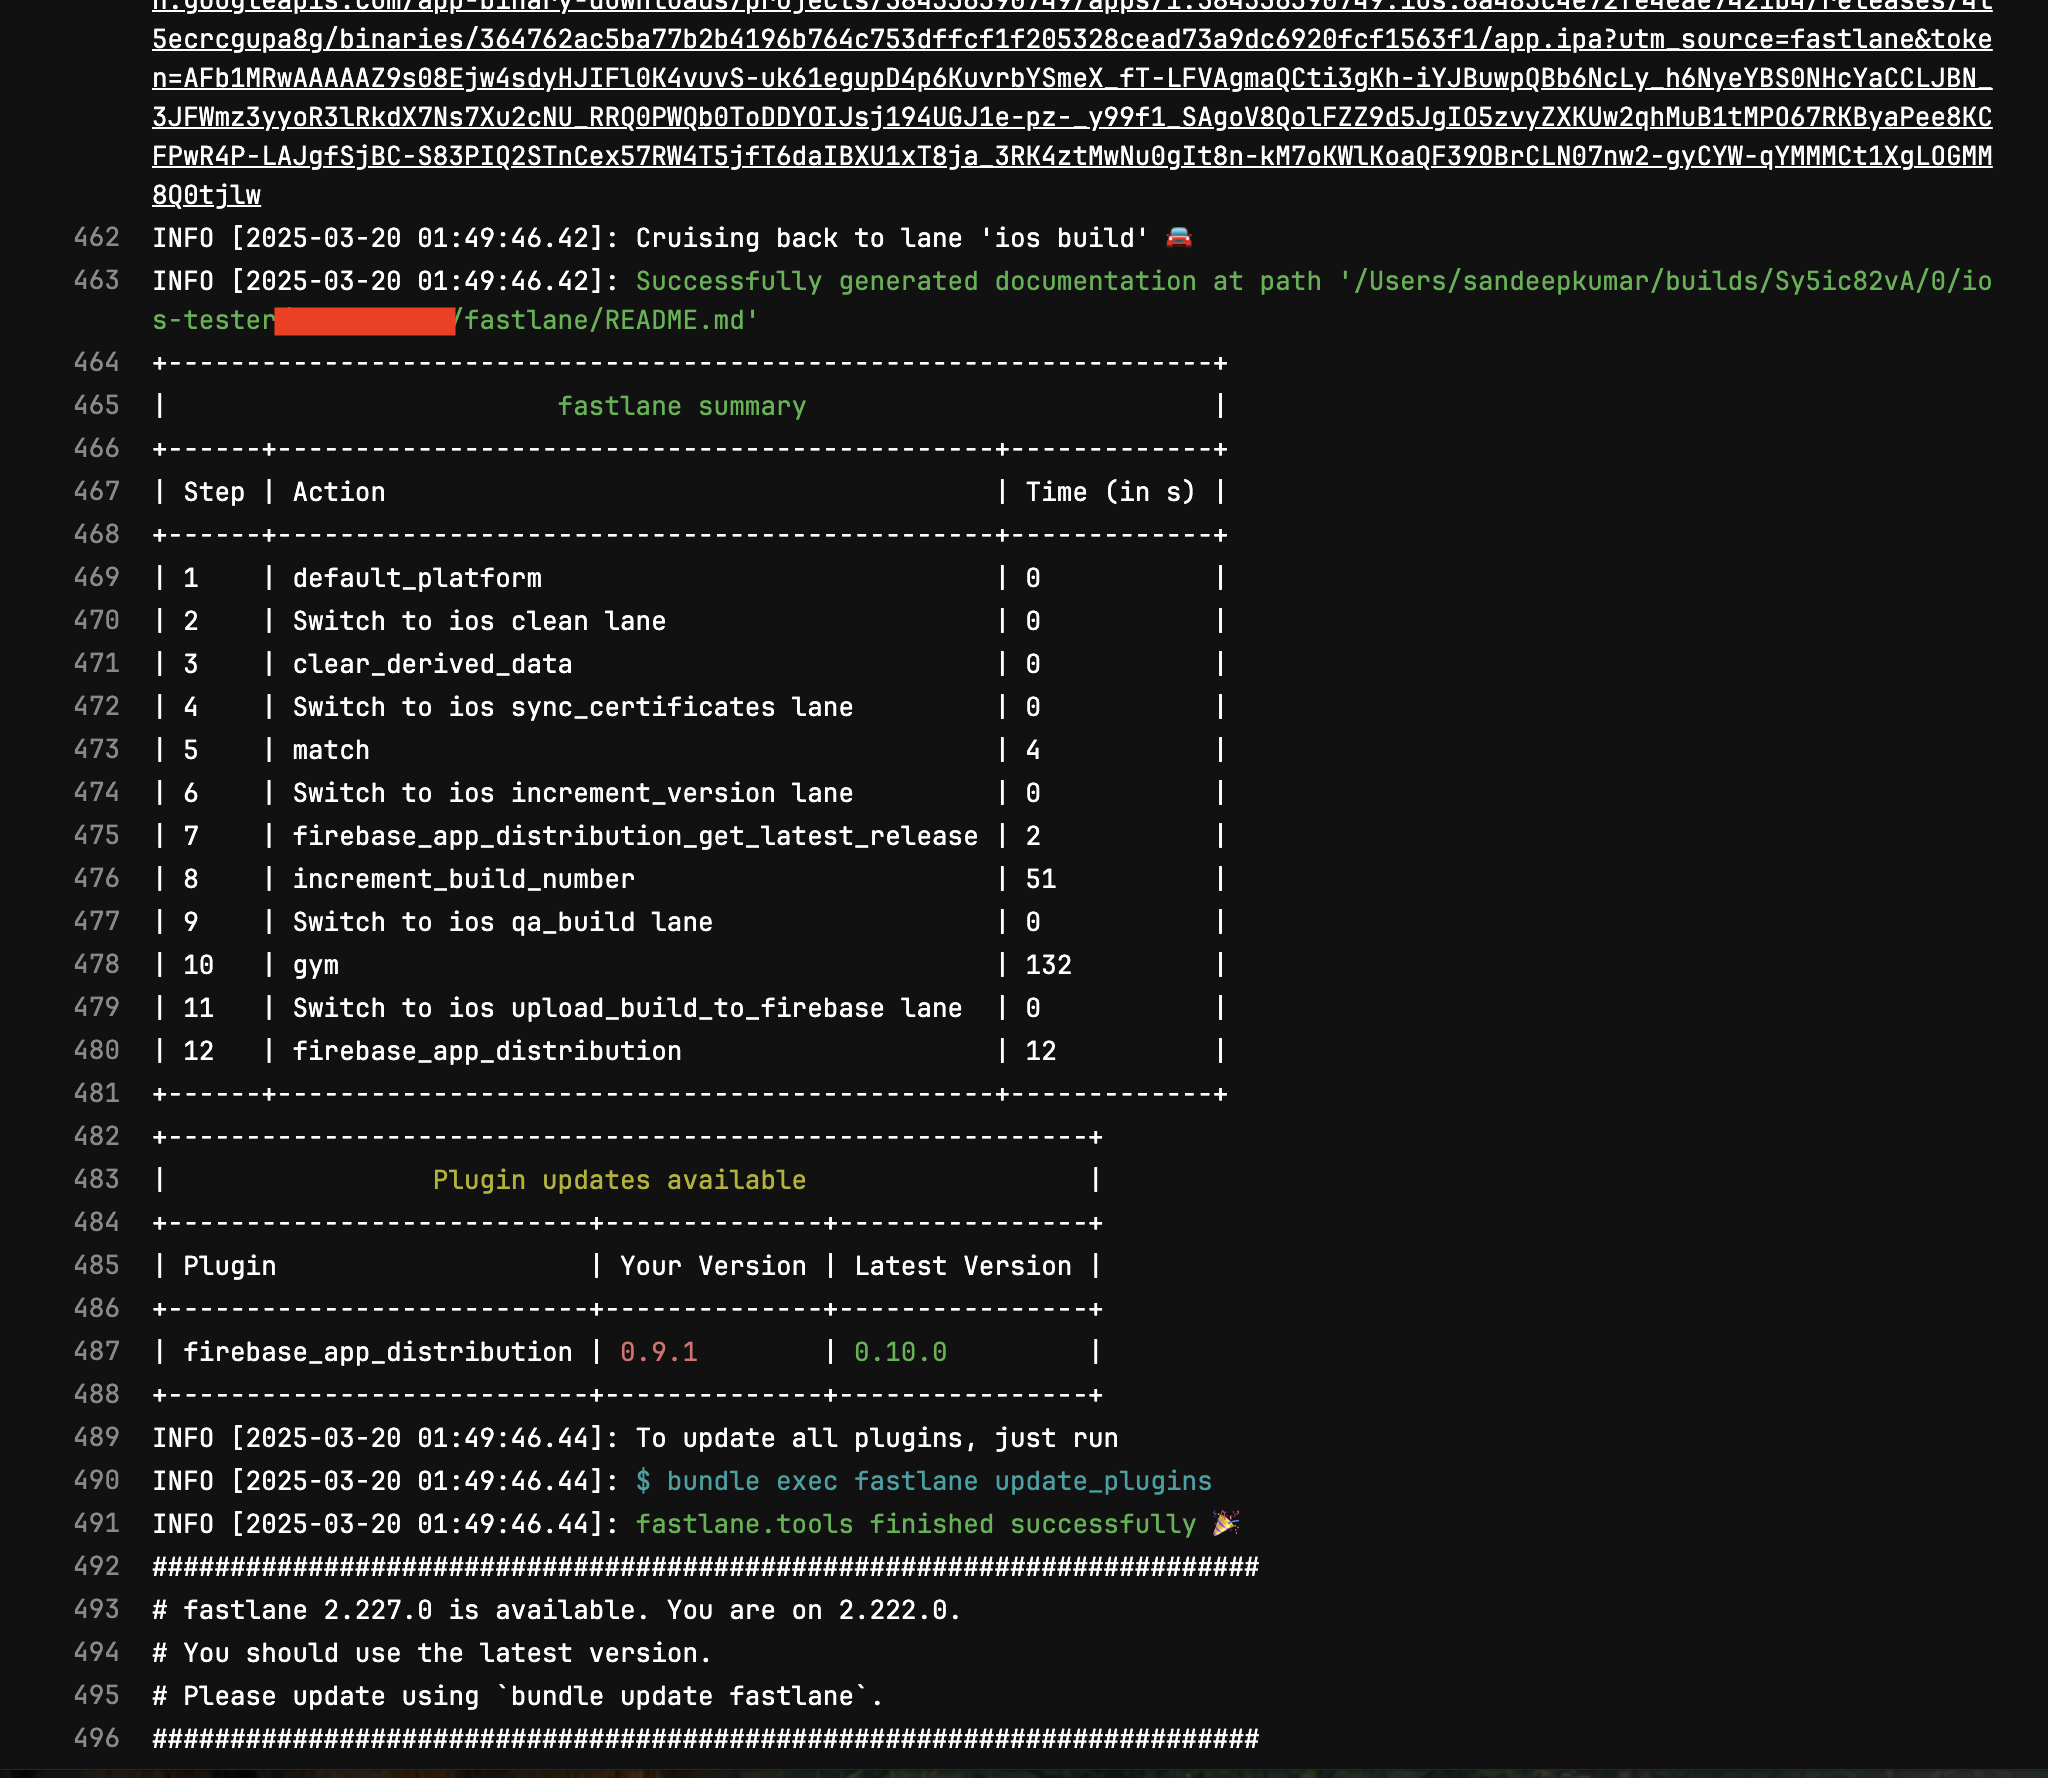Image resolution: width=2048 pixels, height=1778 pixels.
Task: Select log line number 462
Action: [x=96, y=238]
